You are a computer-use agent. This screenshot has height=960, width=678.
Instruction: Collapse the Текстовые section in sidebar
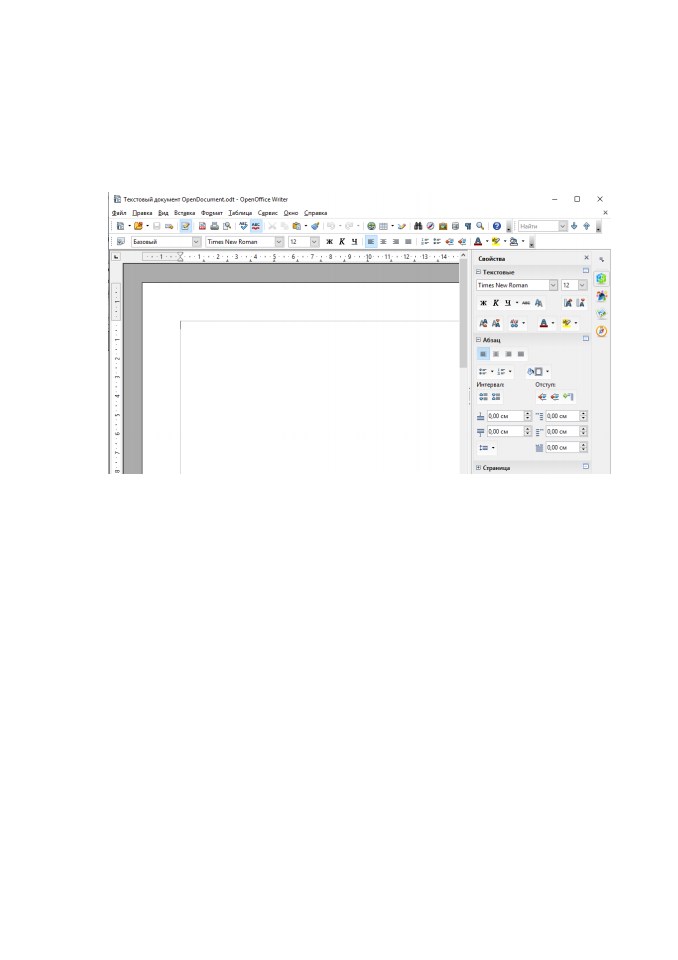pos(479,272)
